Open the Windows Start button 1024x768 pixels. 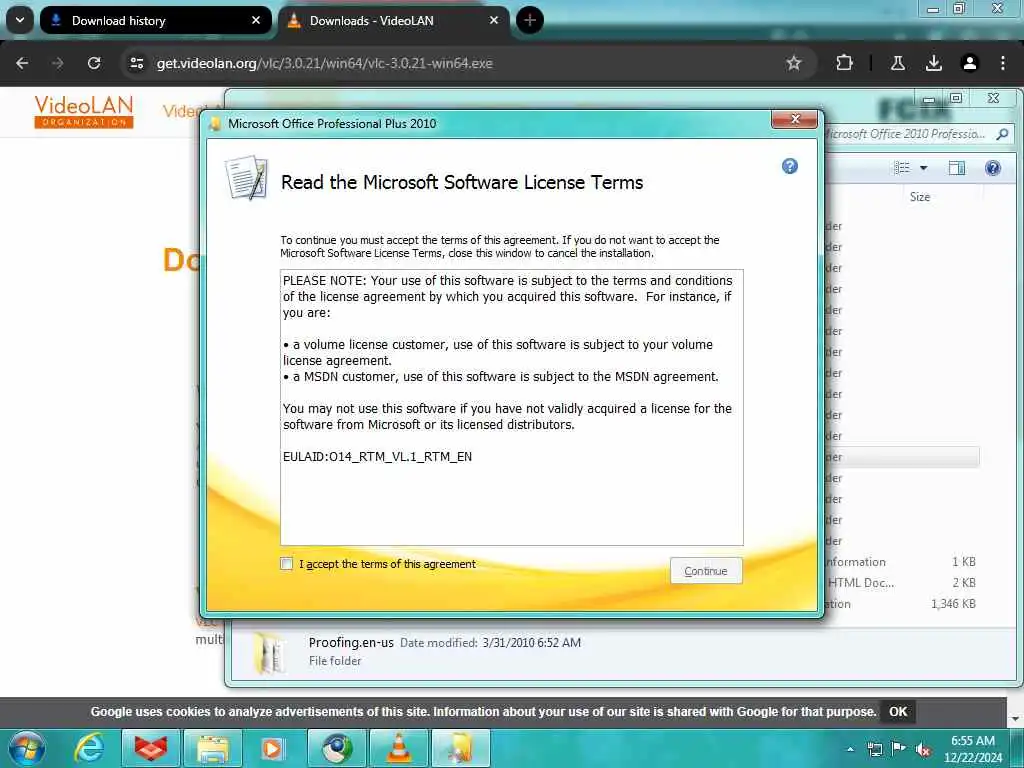26,748
